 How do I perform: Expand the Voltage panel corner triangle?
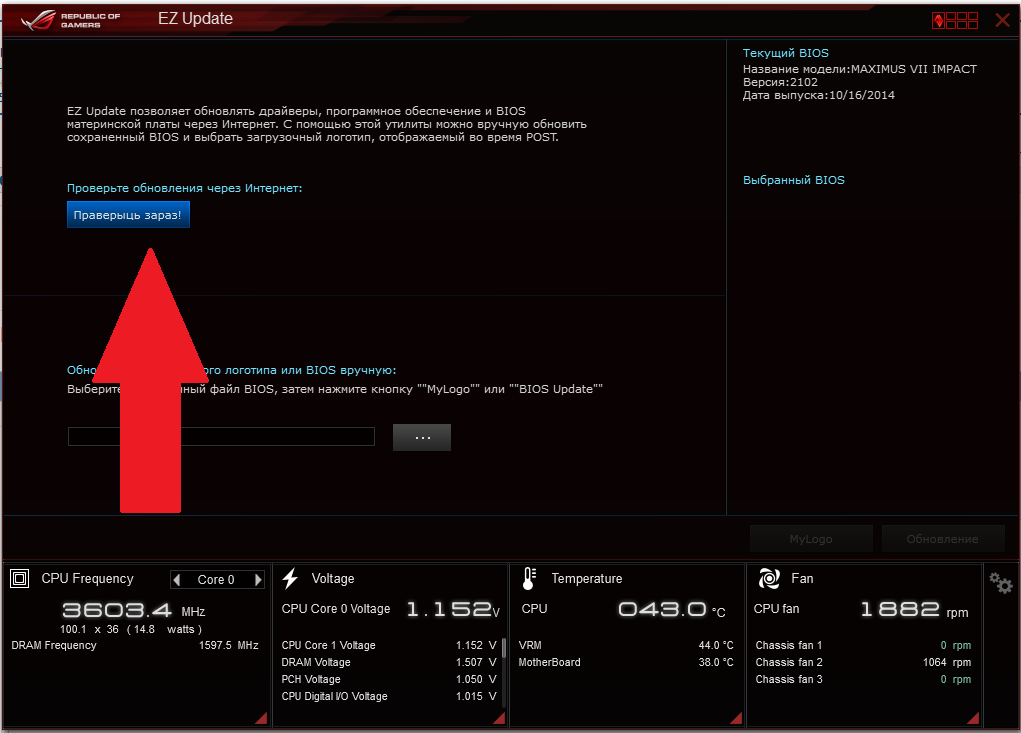click(x=499, y=718)
